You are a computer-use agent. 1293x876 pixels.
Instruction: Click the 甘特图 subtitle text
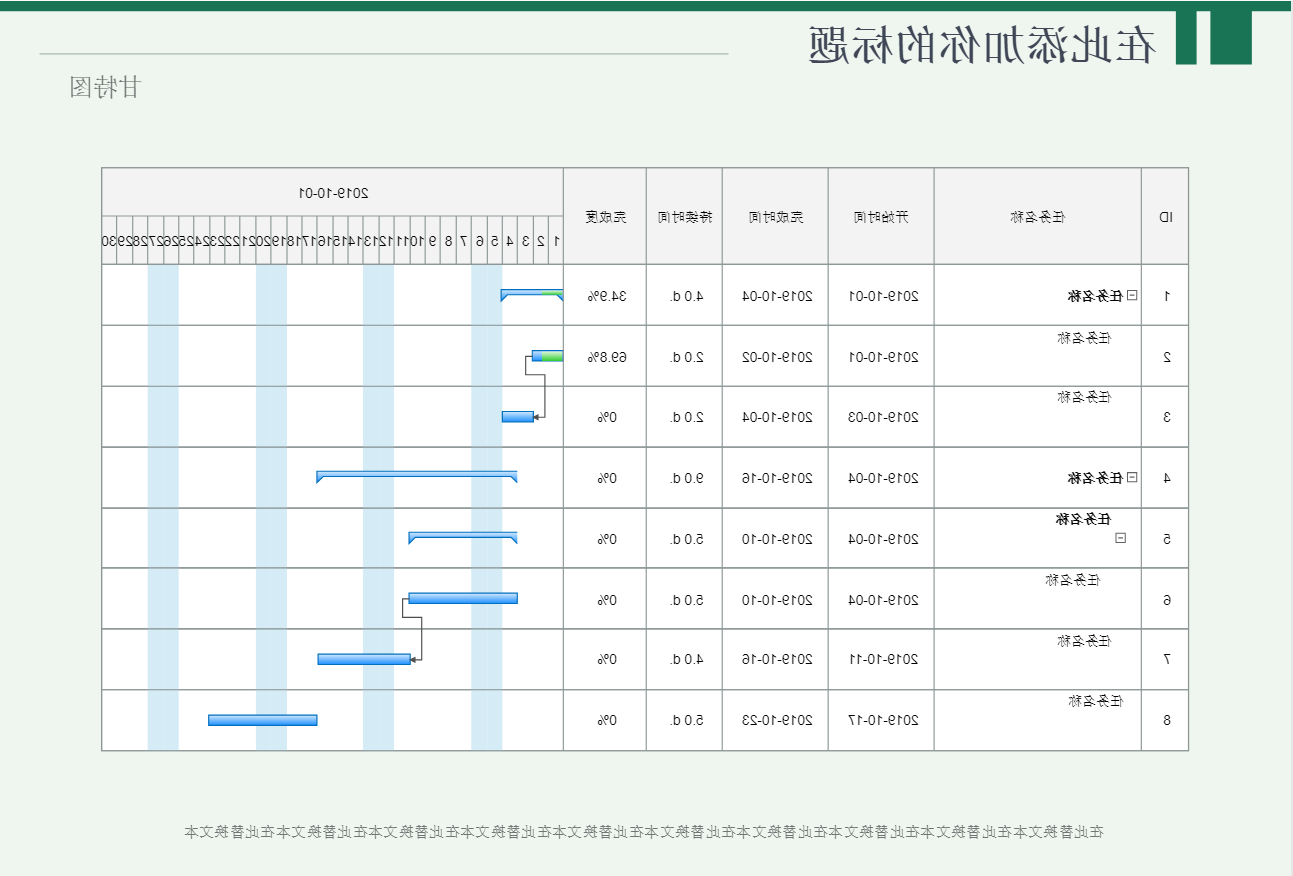(105, 87)
